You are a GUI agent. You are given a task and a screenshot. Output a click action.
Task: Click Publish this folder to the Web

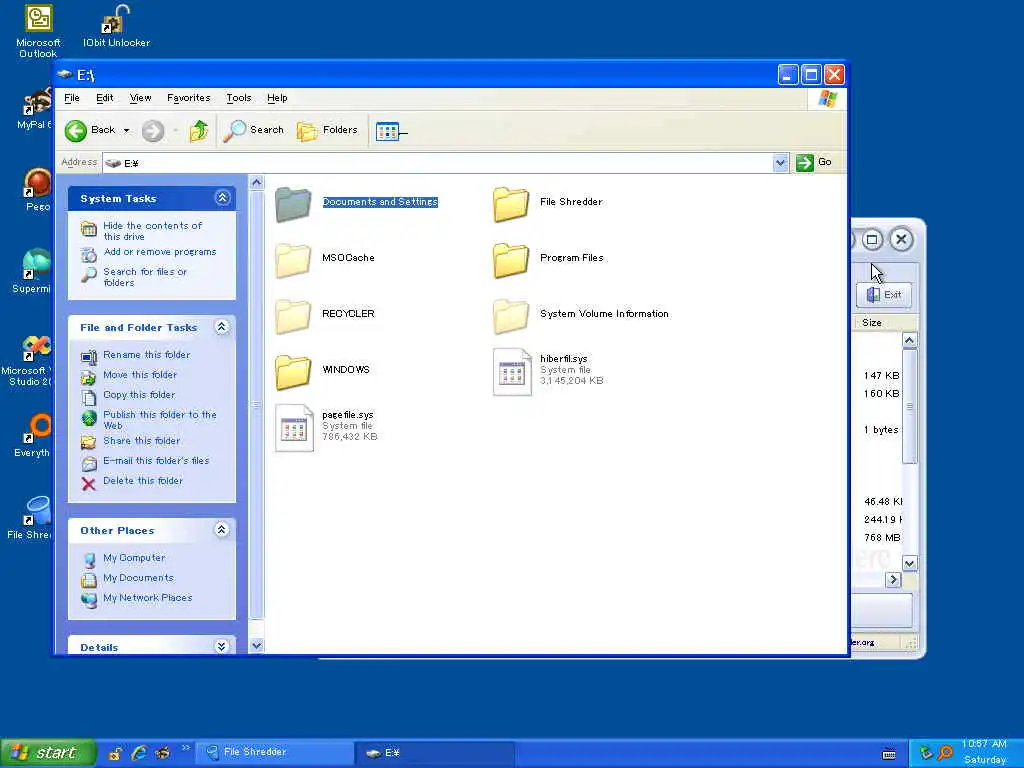[159, 420]
